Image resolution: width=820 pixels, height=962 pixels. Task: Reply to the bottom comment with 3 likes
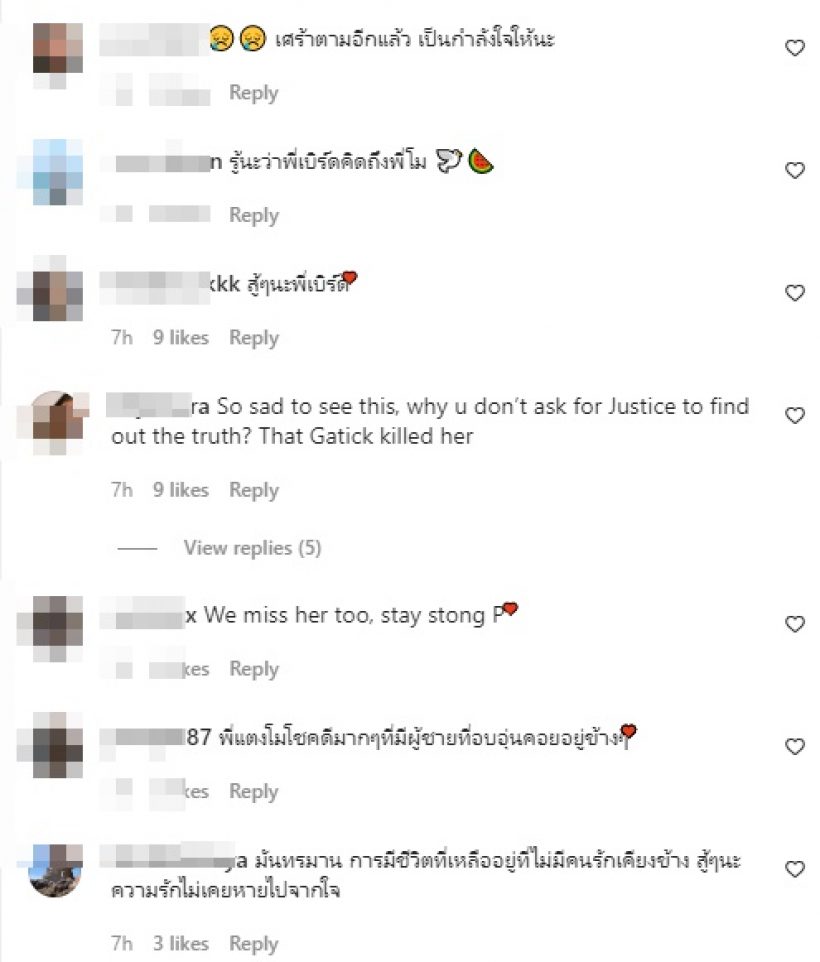click(253, 944)
